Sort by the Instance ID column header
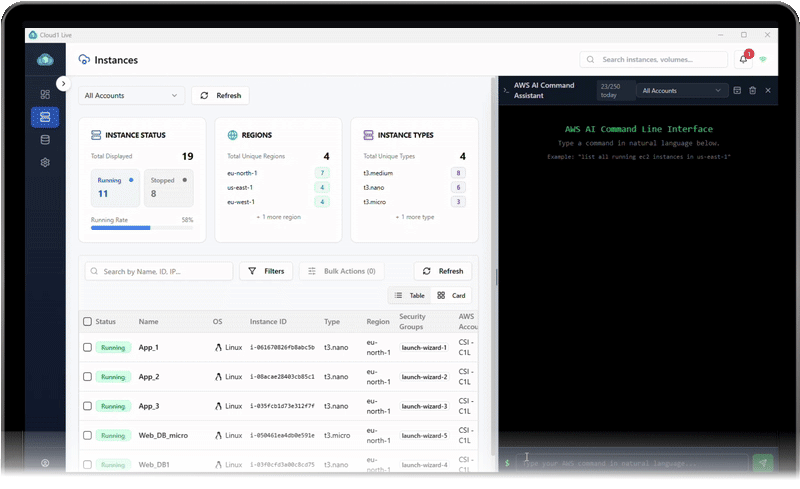800x489 pixels. pyautogui.click(x=268, y=322)
